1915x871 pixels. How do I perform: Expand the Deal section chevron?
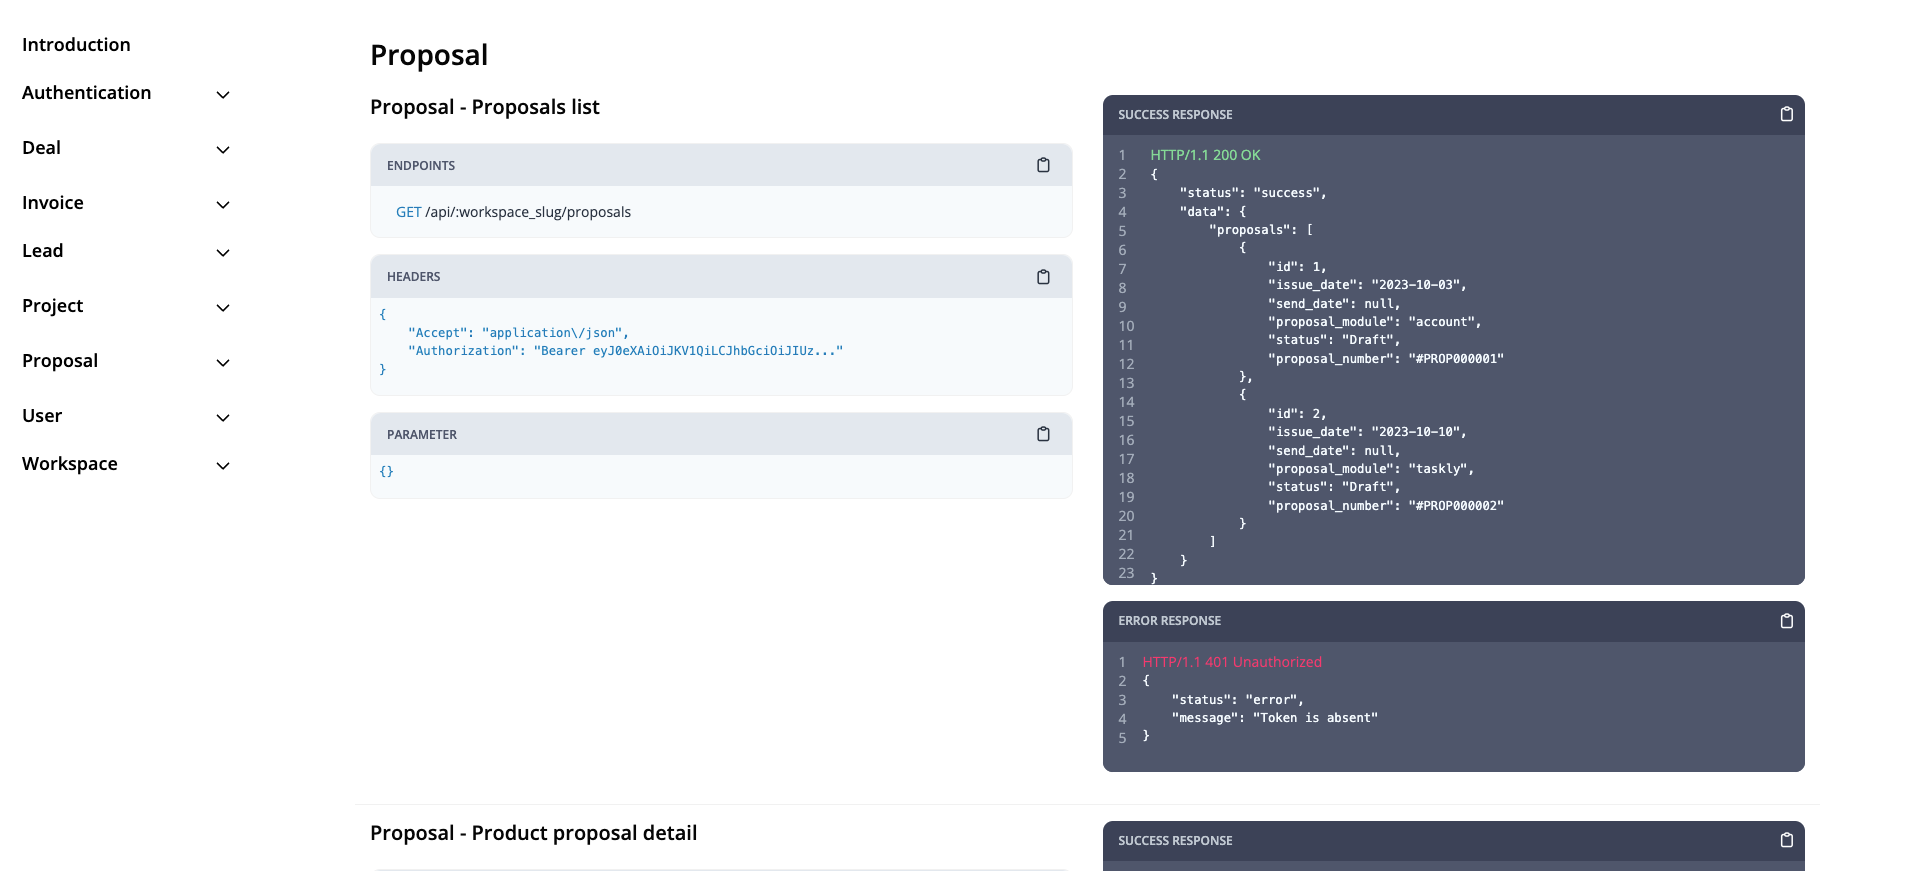[223, 150]
